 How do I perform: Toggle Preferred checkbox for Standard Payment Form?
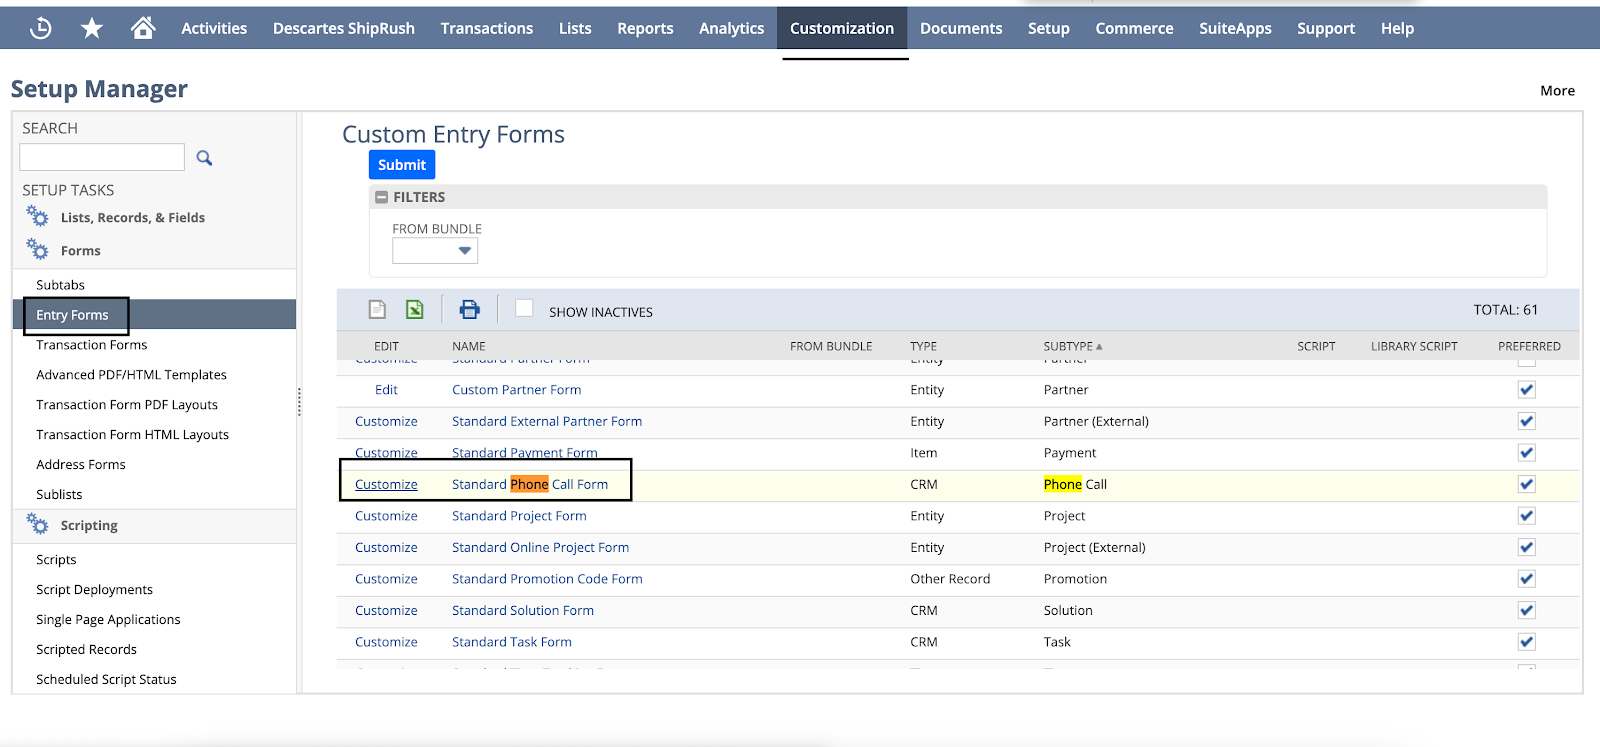pyautogui.click(x=1526, y=453)
